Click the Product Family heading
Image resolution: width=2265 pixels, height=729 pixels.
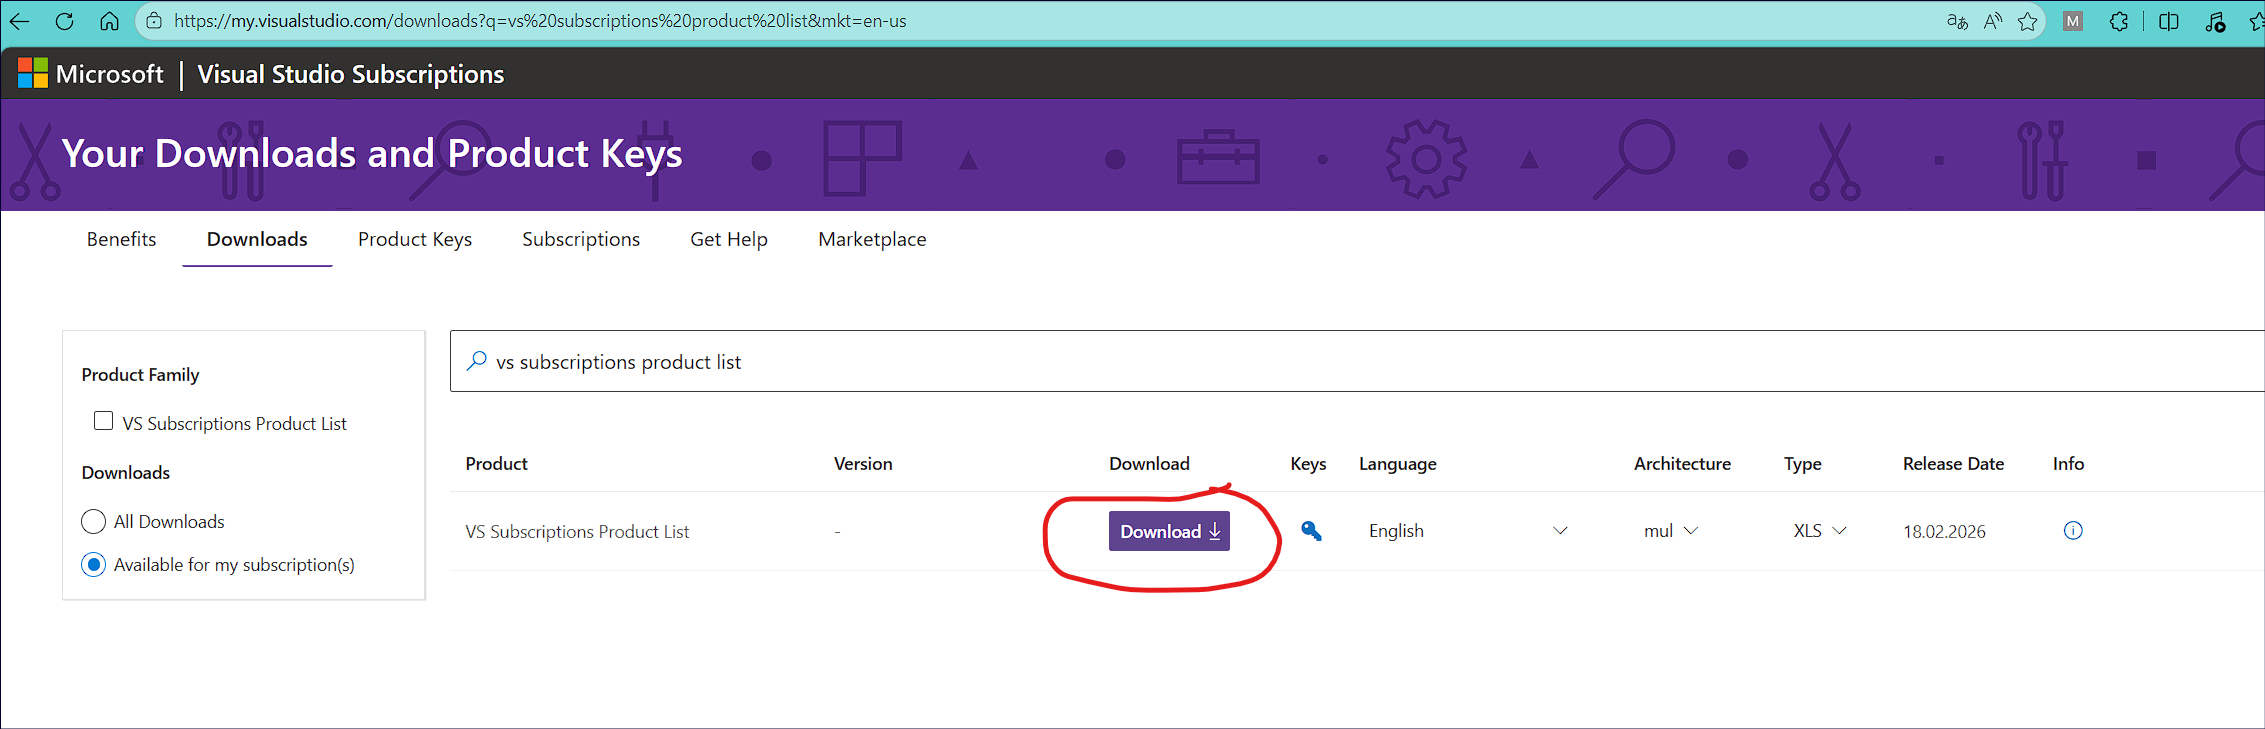140,375
